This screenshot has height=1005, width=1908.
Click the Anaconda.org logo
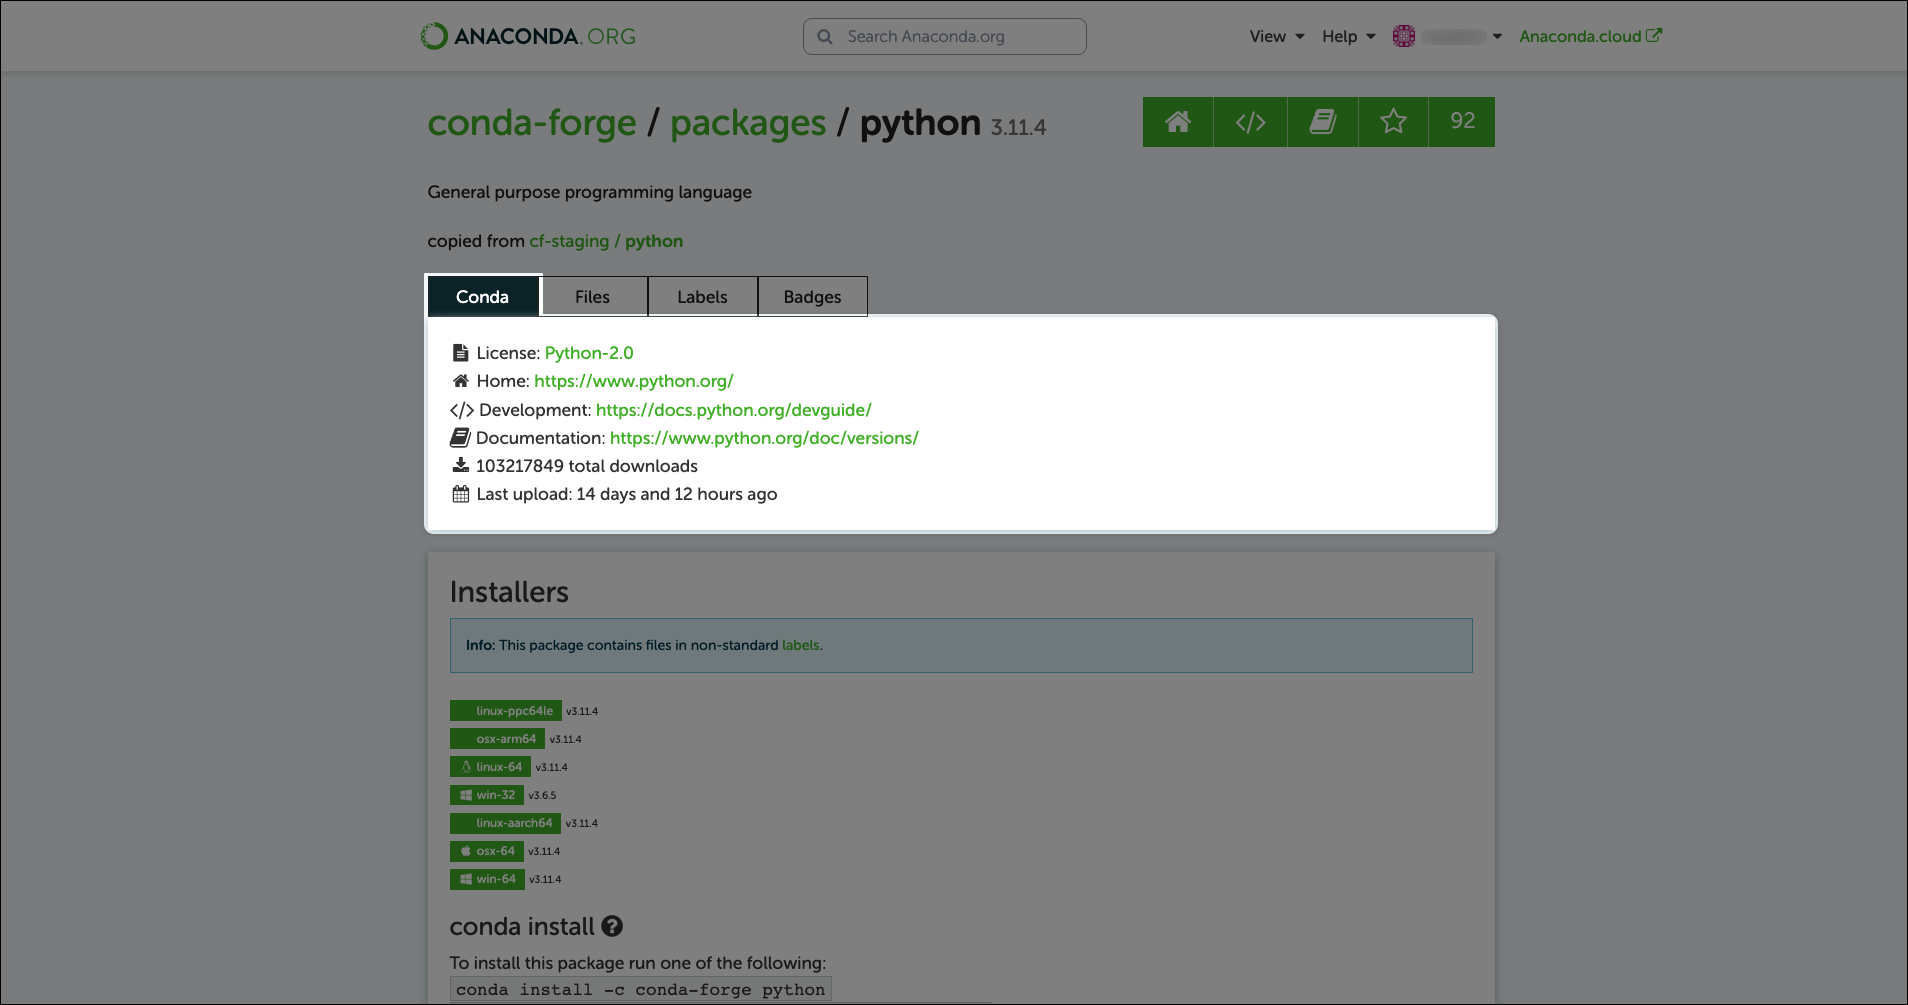(x=528, y=36)
